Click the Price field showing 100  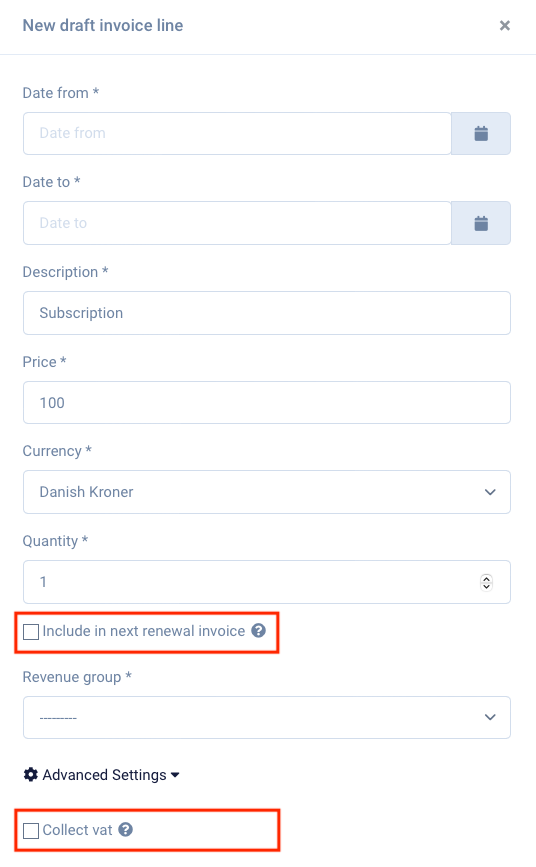click(267, 403)
